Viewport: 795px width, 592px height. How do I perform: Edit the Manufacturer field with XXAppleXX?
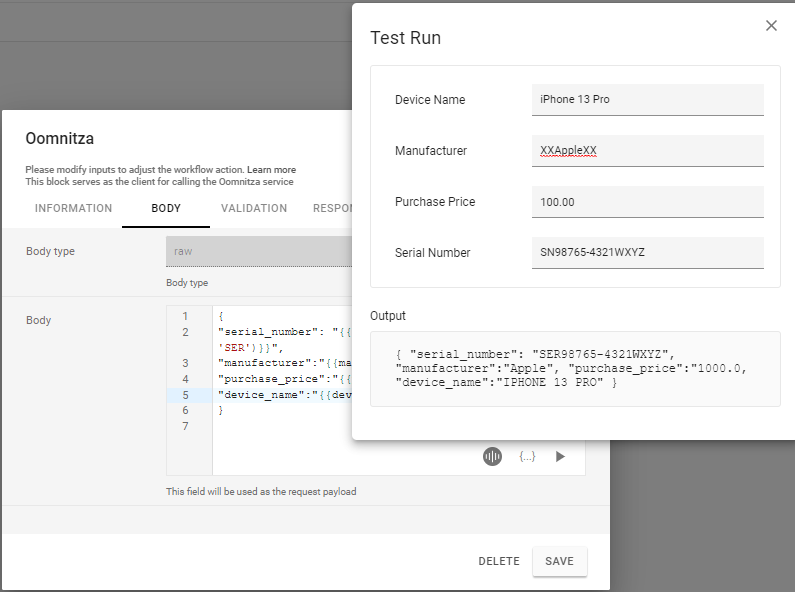647,151
